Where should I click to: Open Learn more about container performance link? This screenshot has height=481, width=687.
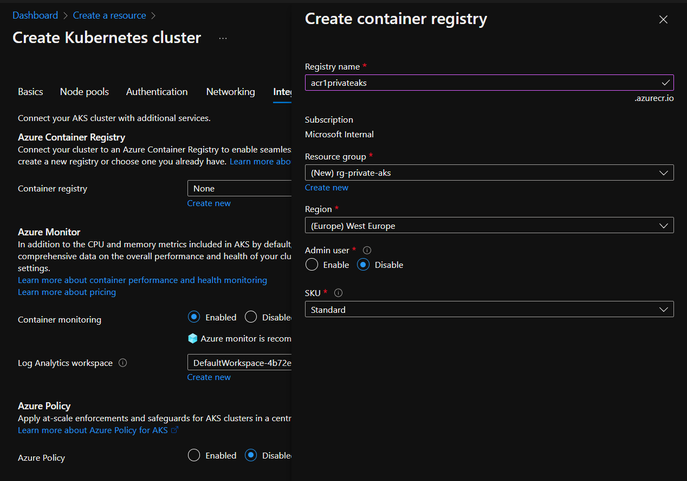[142, 280]
